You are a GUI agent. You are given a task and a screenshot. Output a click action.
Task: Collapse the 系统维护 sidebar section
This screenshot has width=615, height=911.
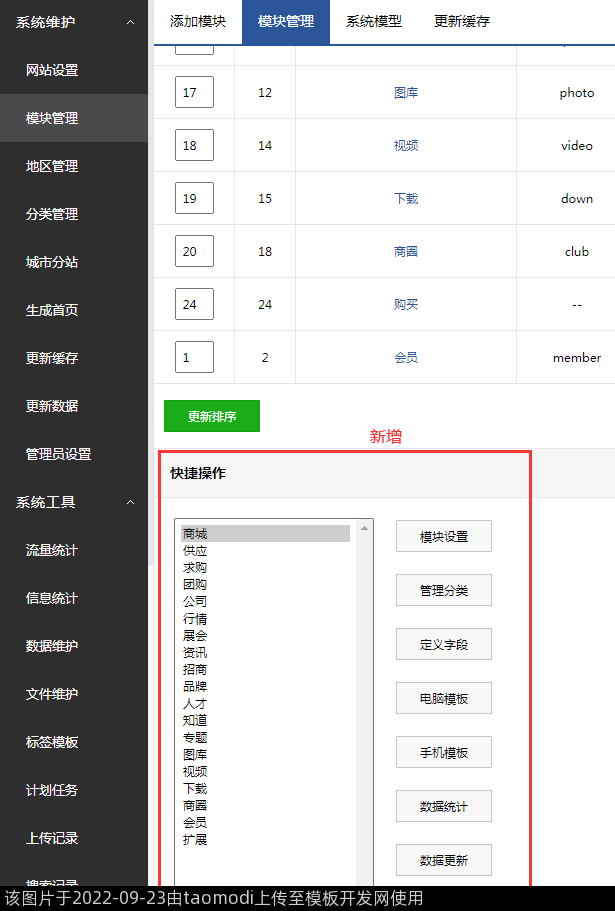point(130,22)
